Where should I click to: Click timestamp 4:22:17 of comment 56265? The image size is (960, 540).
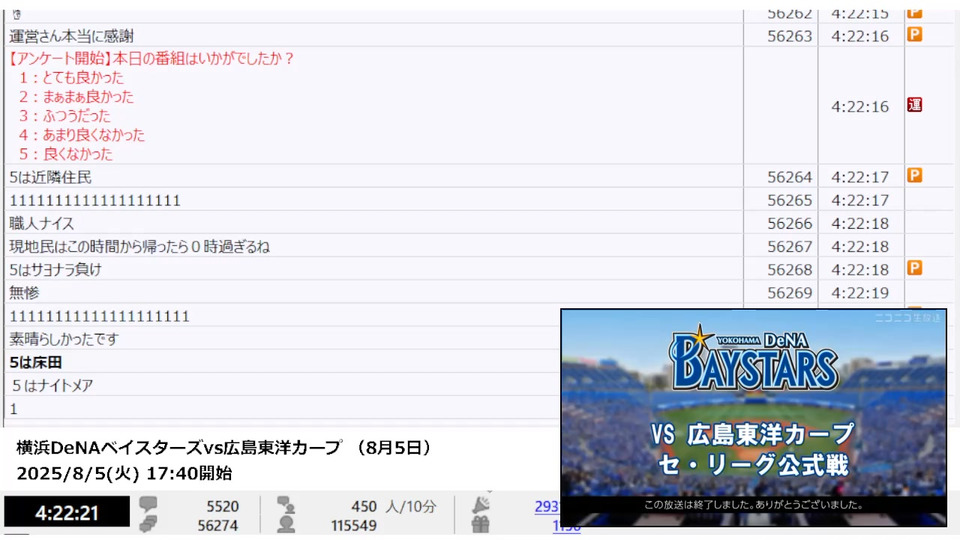pos(860,200)
